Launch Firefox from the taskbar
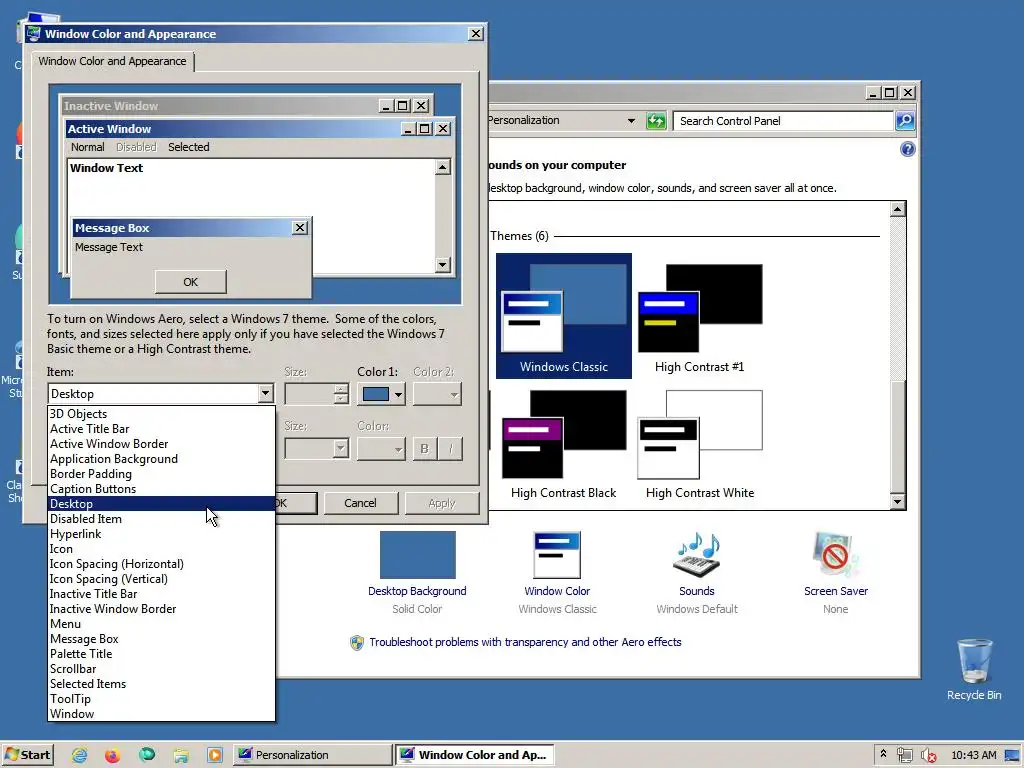The width and height of the screenshot is (1024, 768). [x=112, y=756]
